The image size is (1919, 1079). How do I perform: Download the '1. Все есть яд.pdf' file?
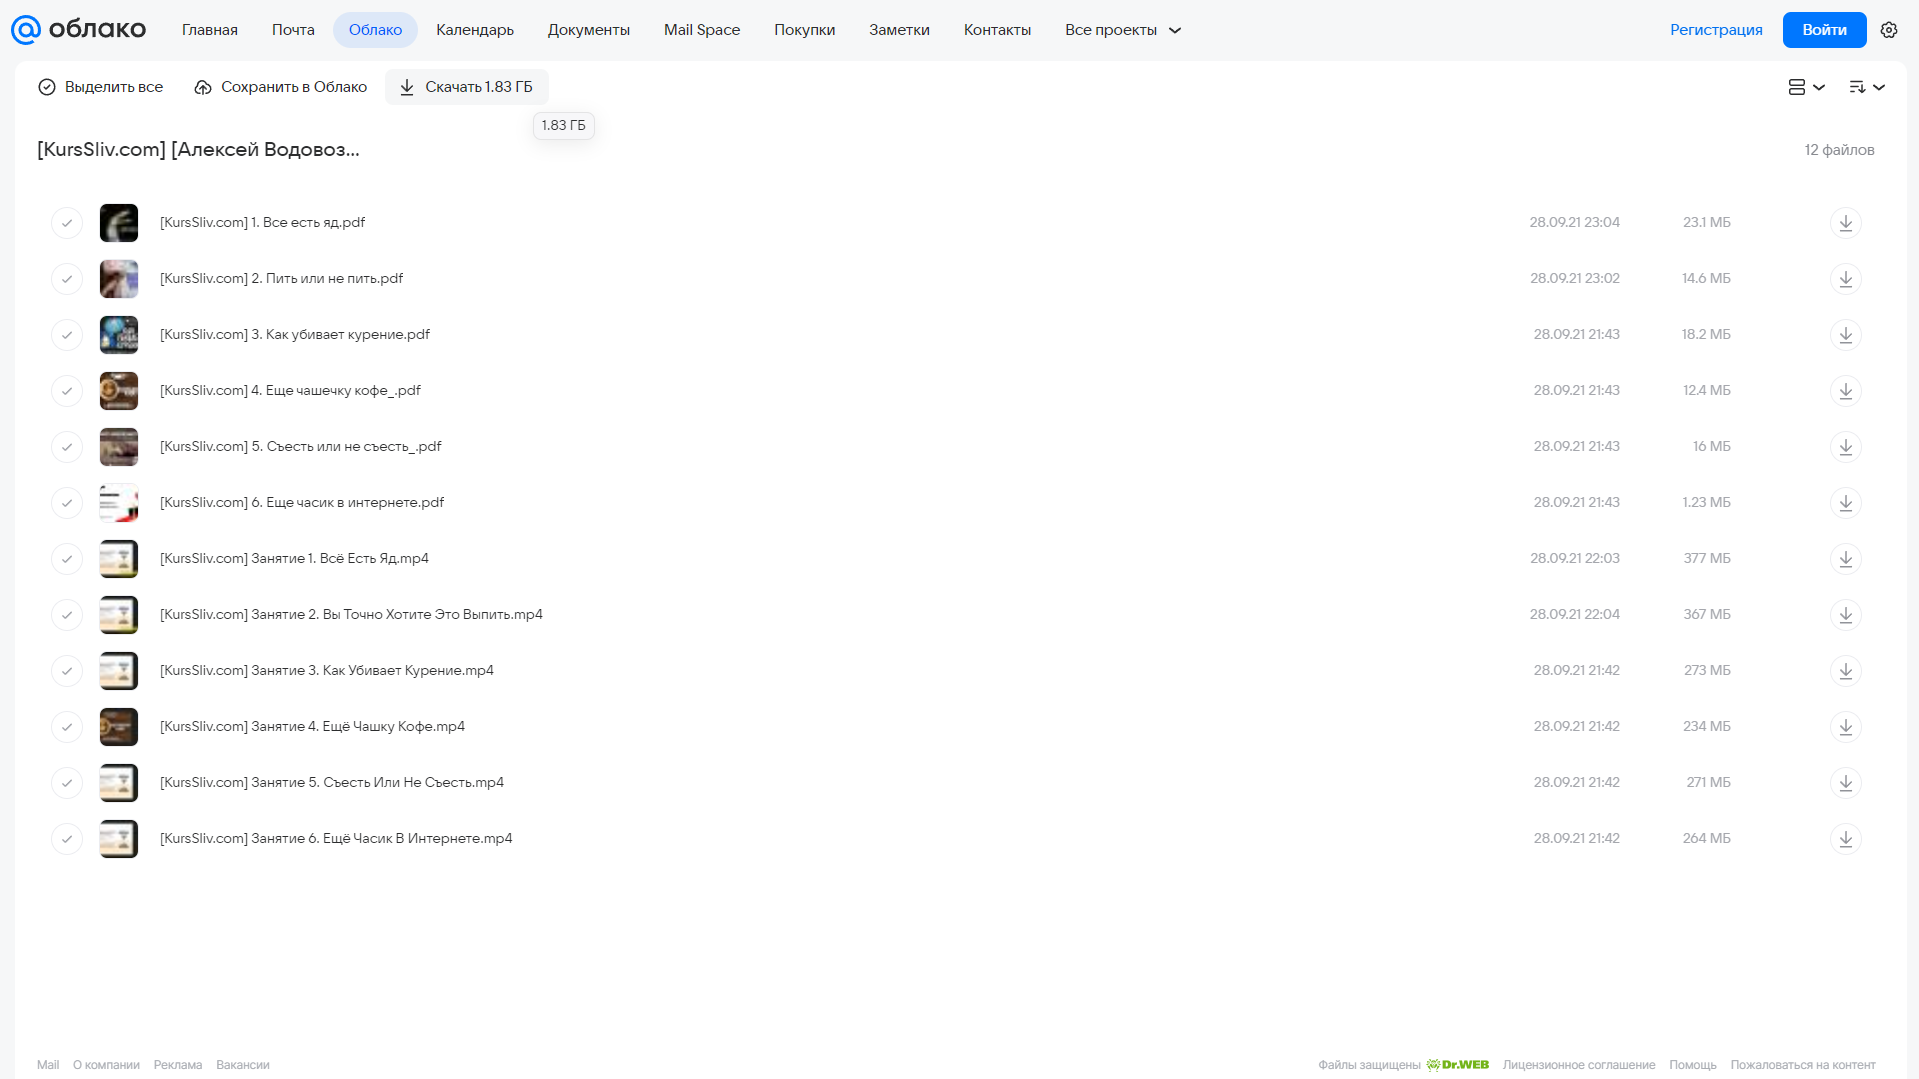[1846, 223]
